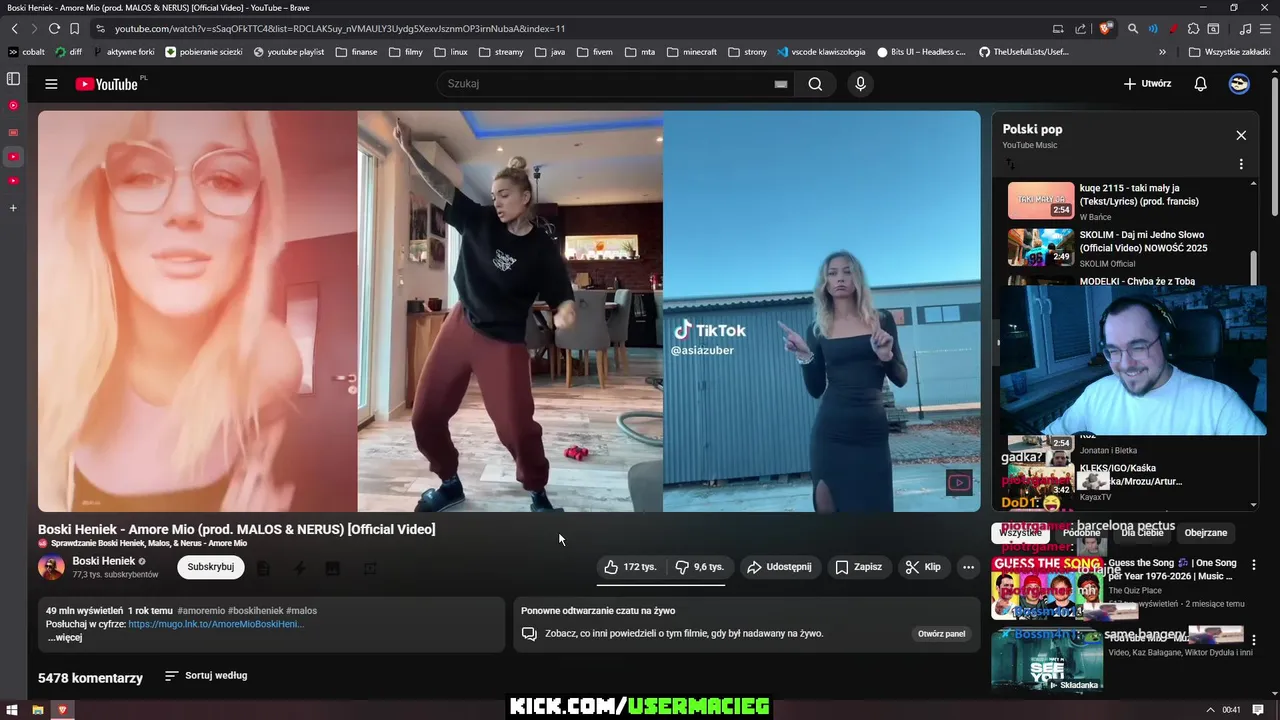Open Boski Heniek channel avatar
Viewport: 1280px width, 720px height.
pos(51,567)
